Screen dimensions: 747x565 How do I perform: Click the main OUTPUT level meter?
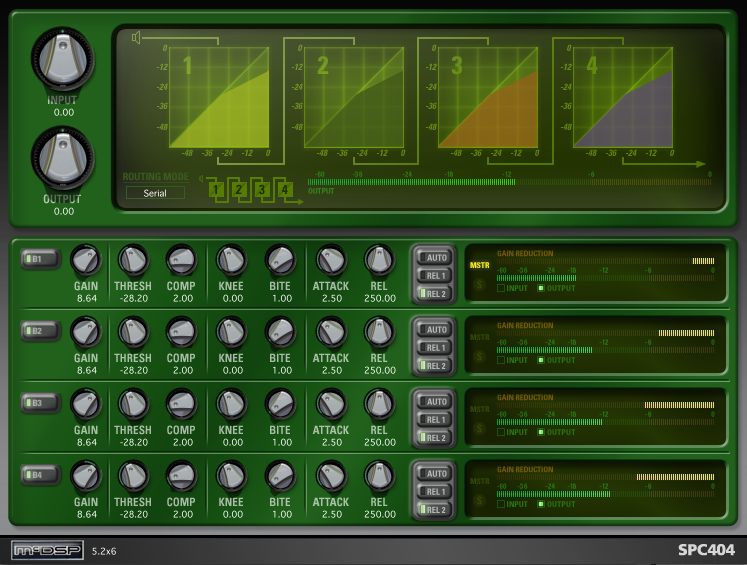(x=509, y=182)
